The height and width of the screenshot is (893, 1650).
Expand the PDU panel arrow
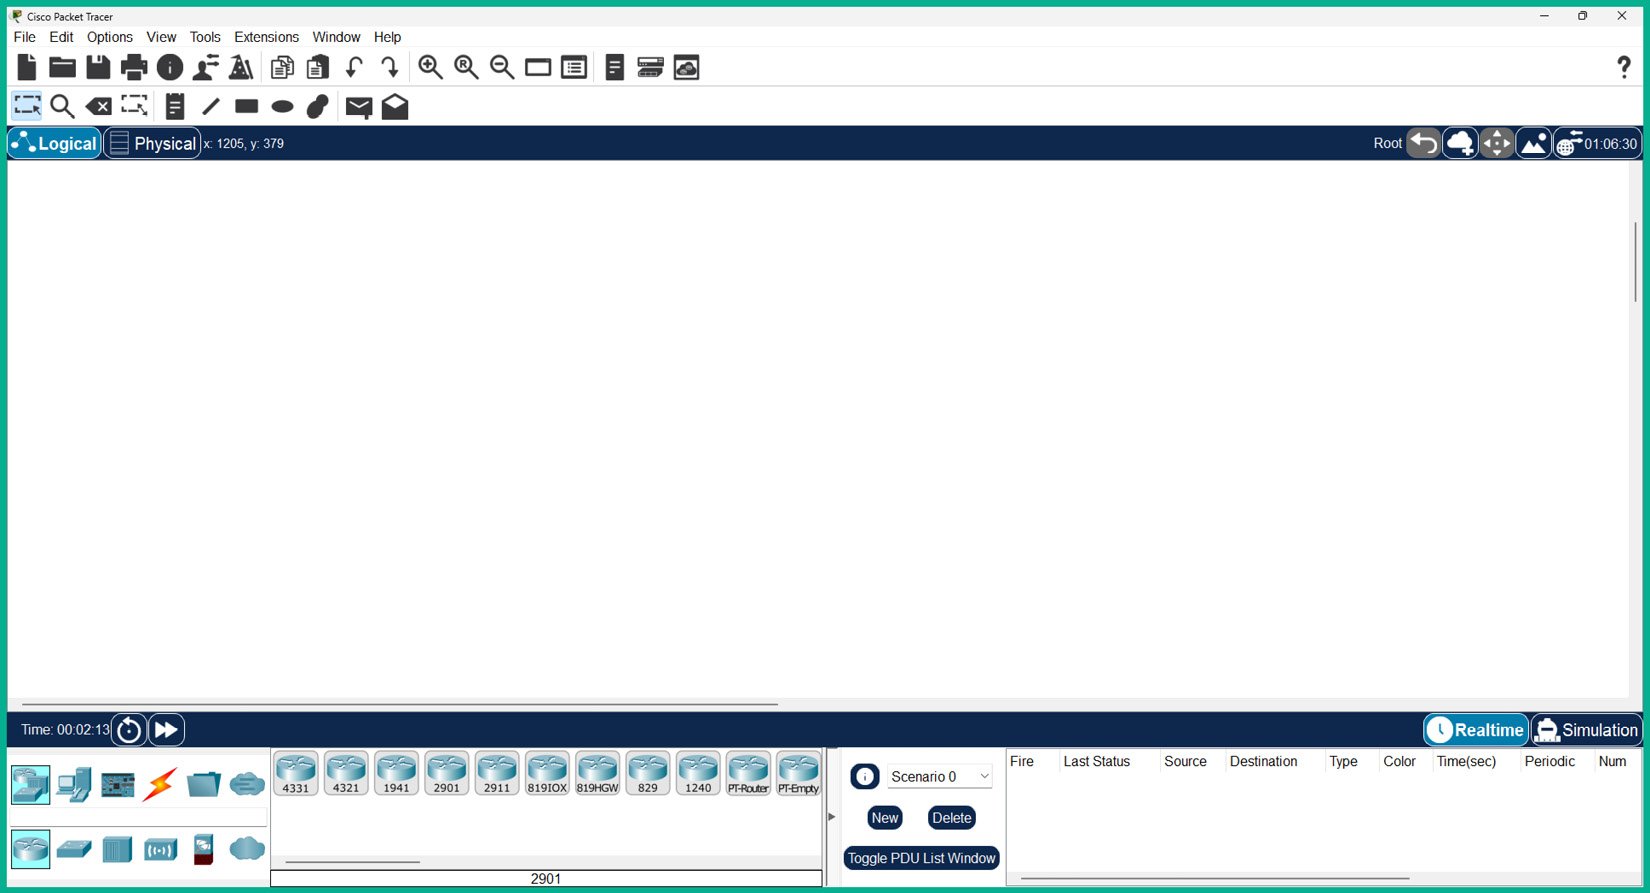[831, 817]
